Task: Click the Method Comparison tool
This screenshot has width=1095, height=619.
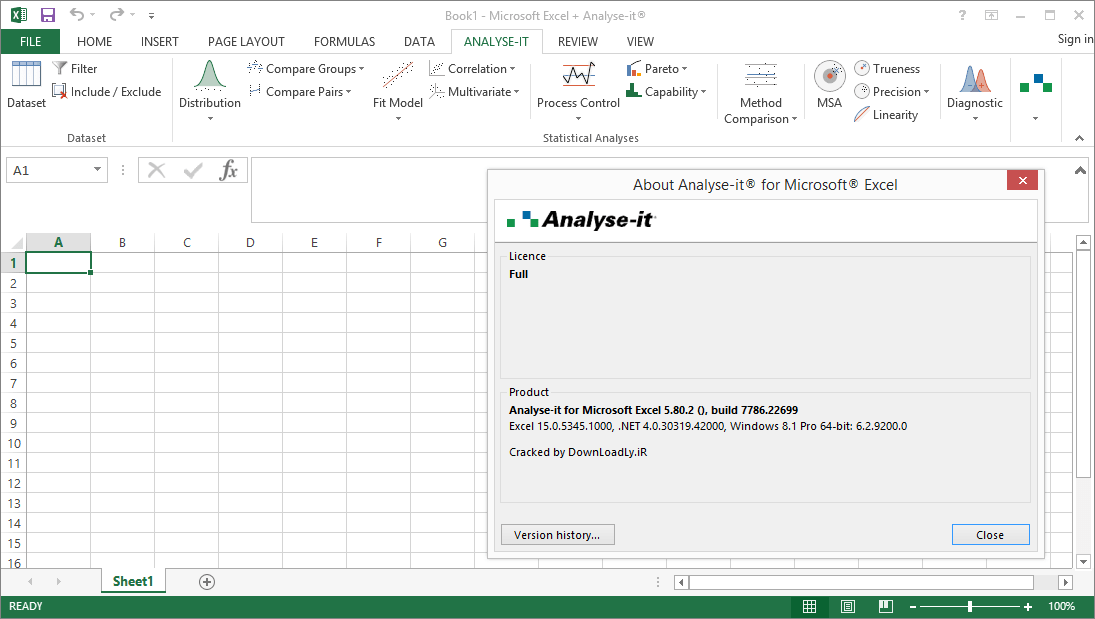Action: (760, 90)
